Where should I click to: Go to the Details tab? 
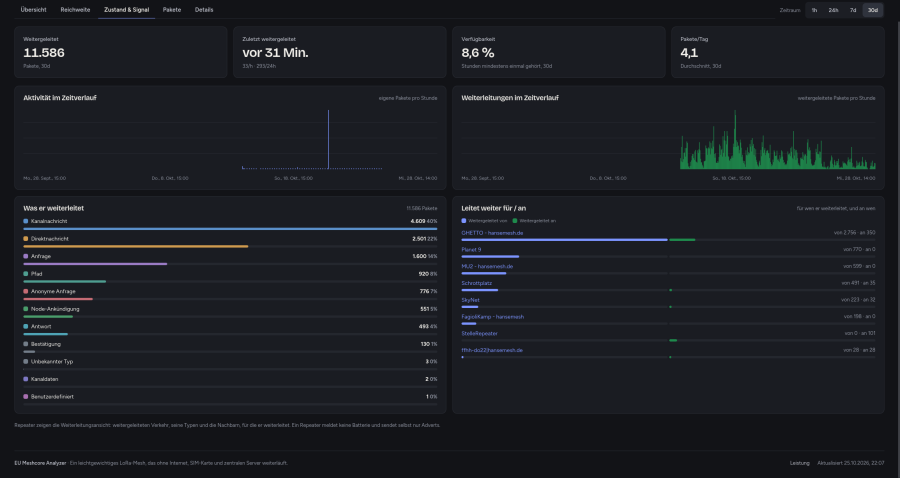pos(204,10)
